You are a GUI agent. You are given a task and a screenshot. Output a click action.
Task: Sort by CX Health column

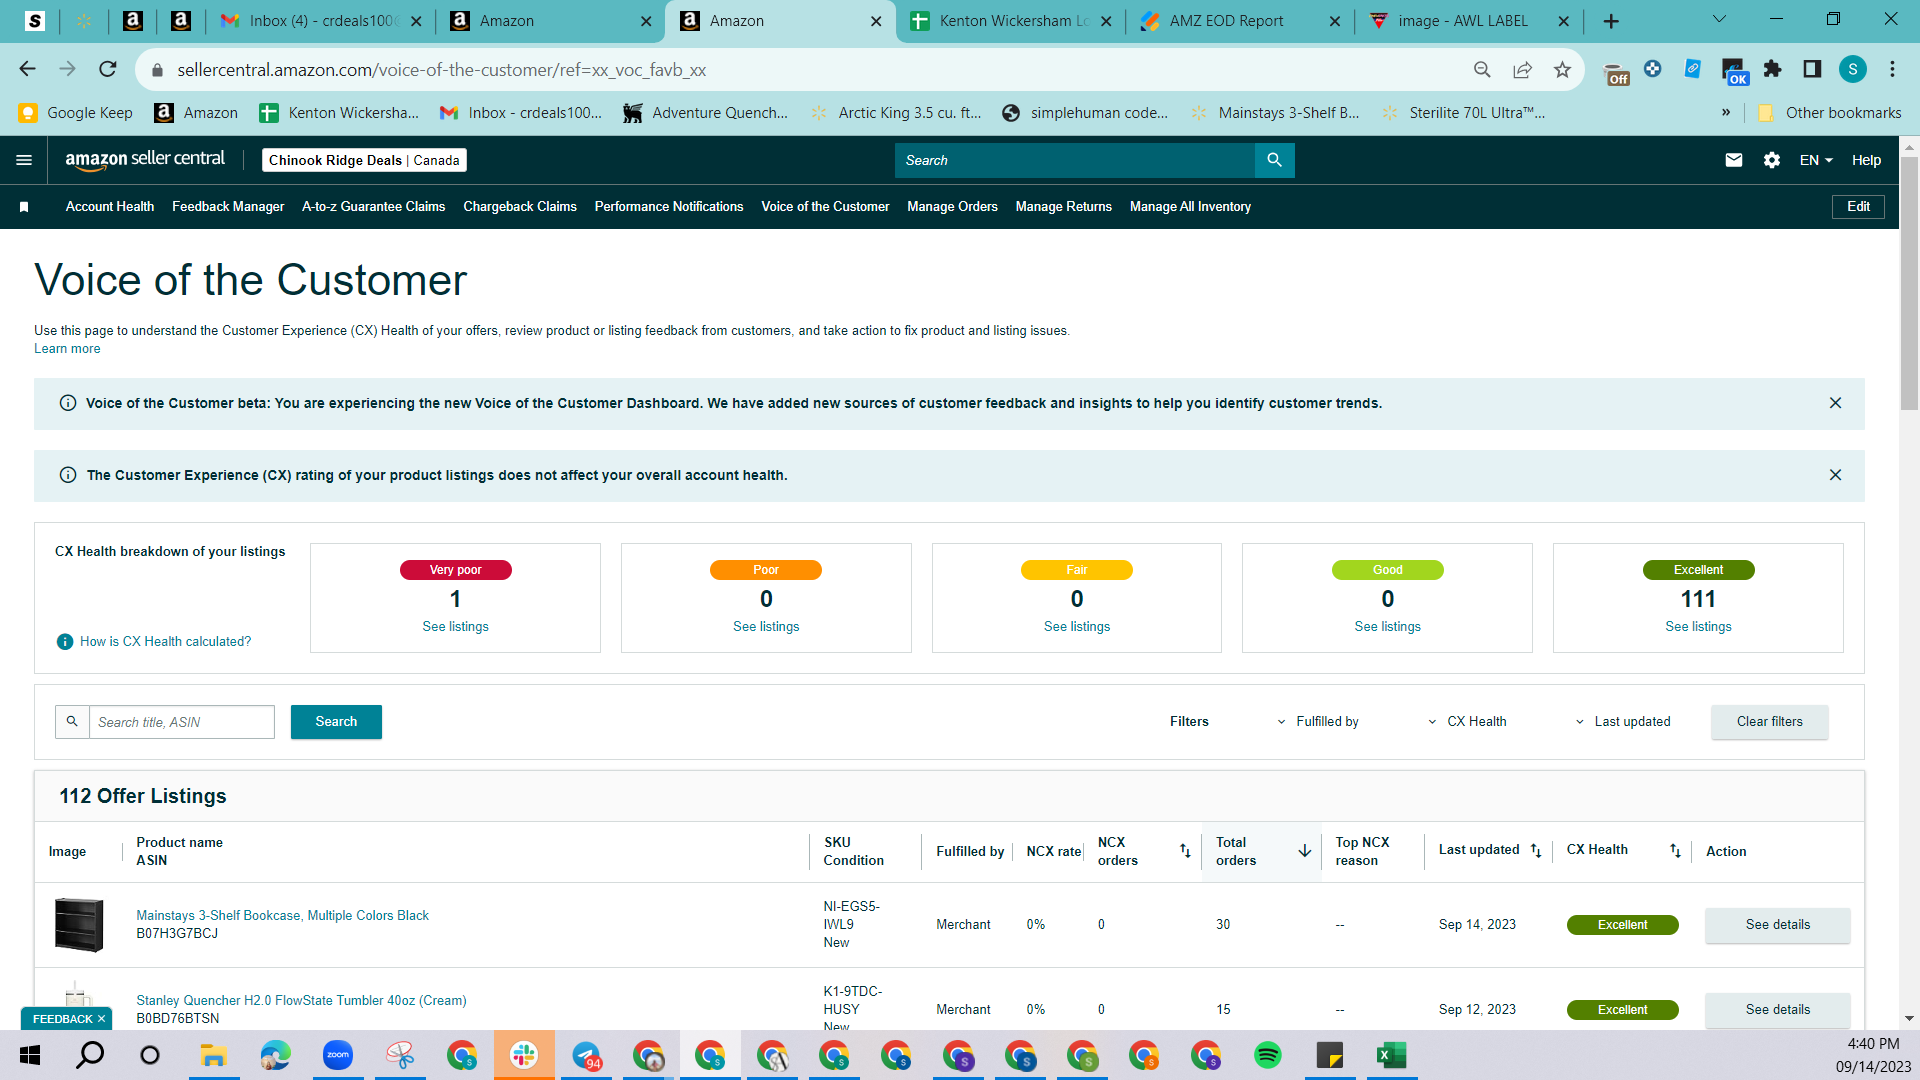pyautogui.click(x=1675, y=851)
